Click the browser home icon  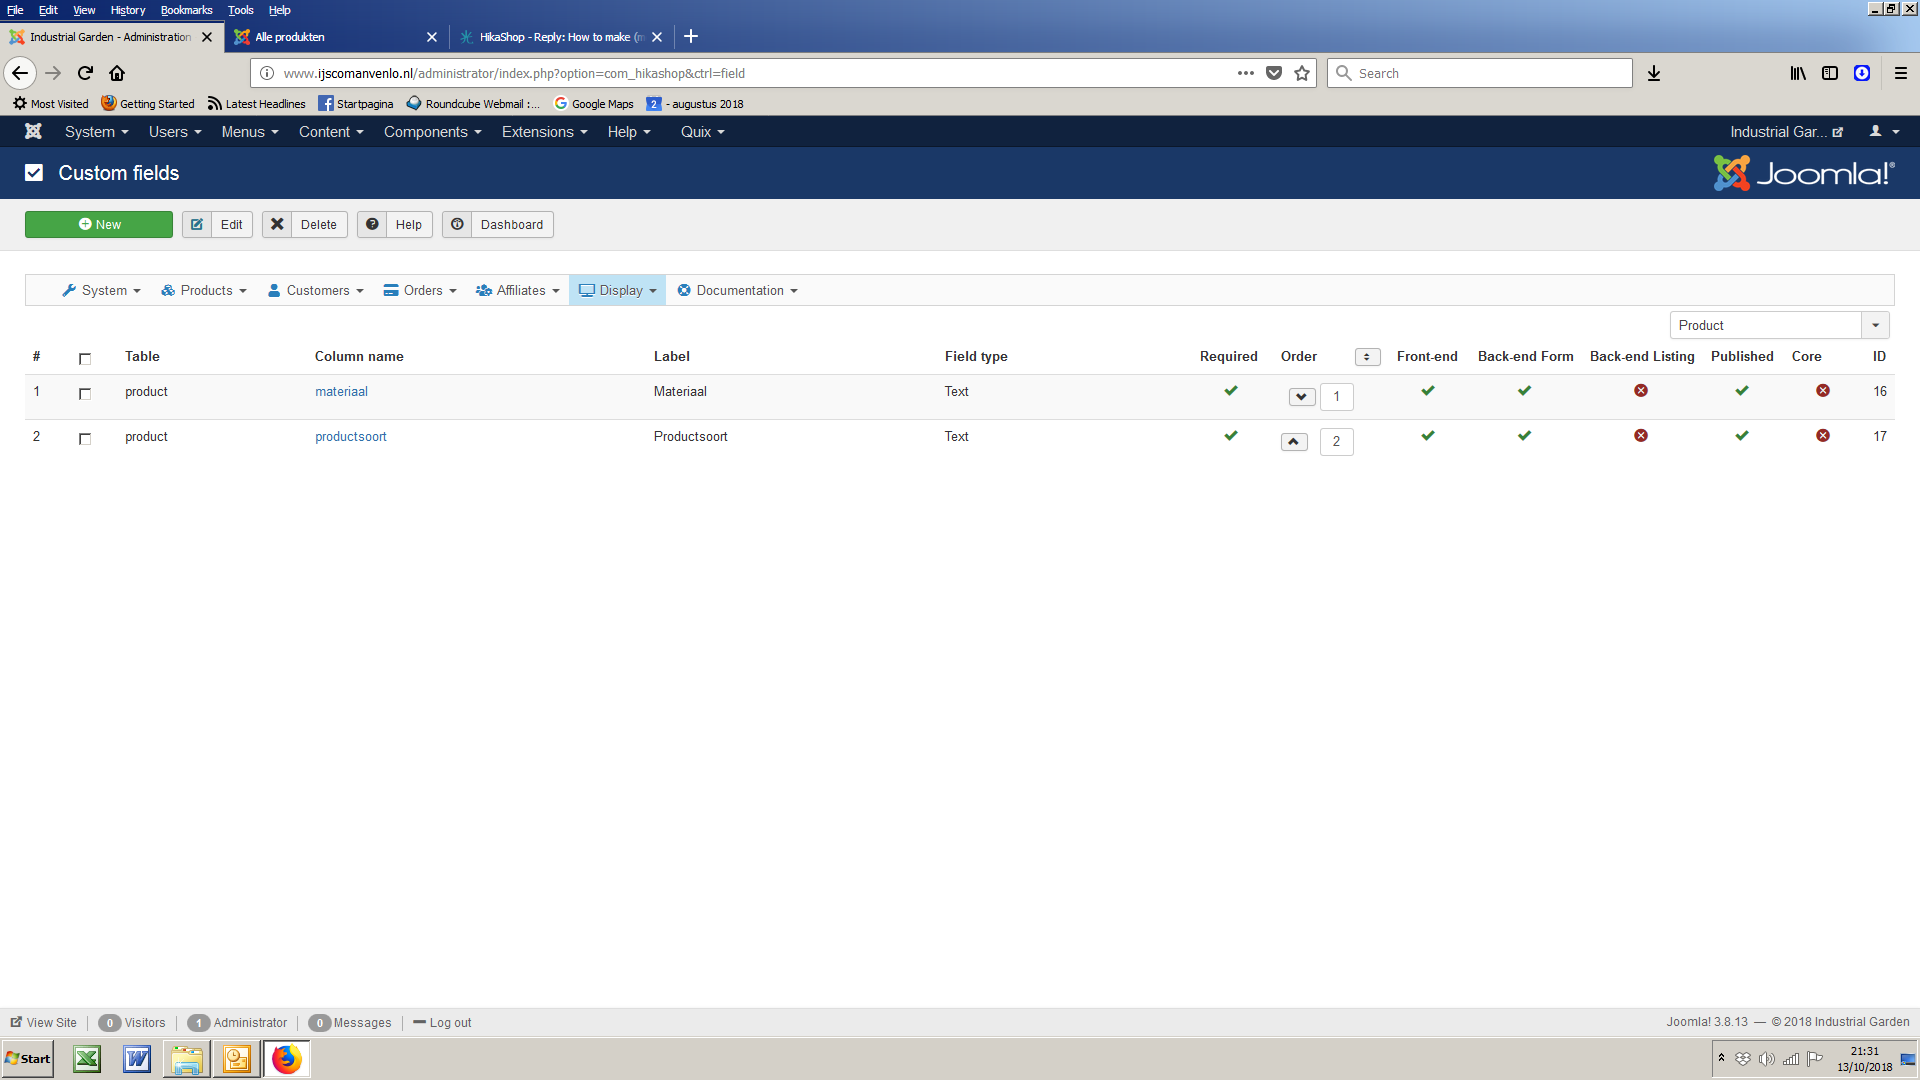(117, 73)
